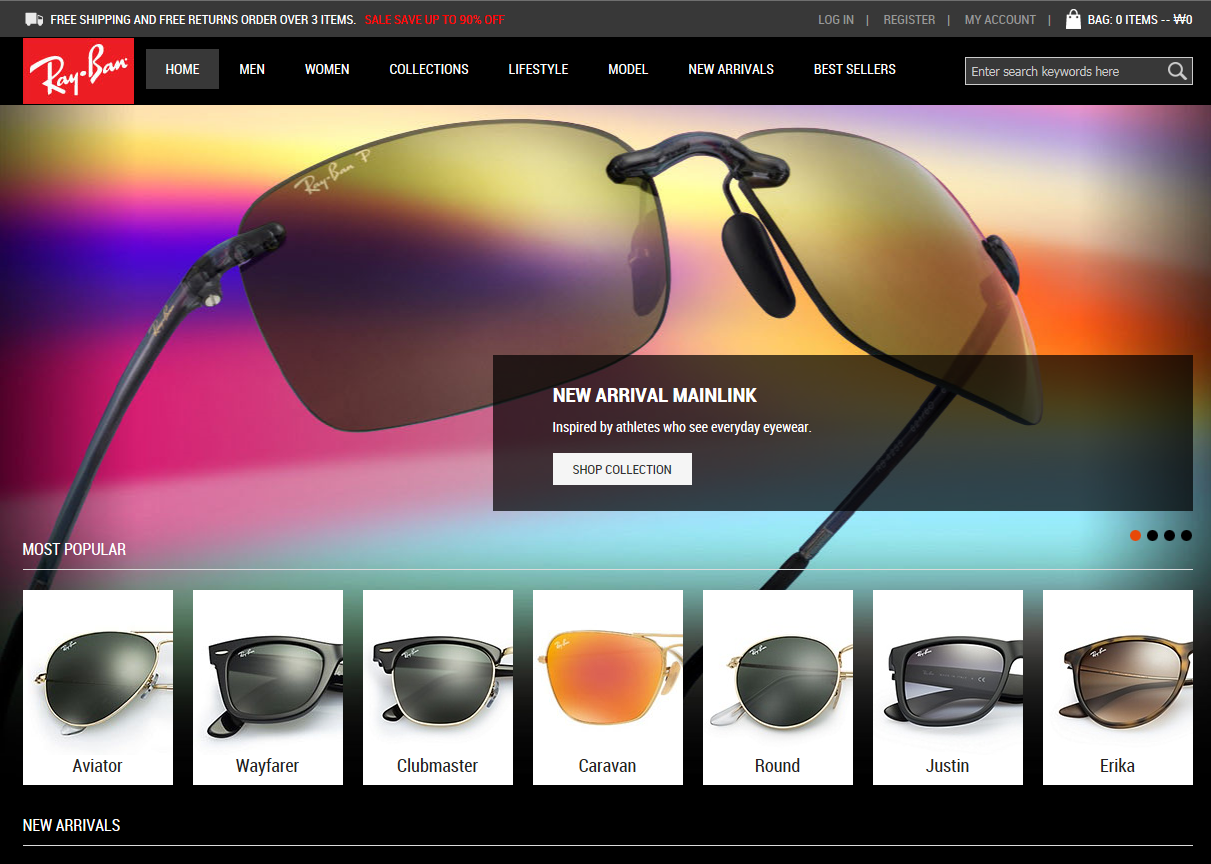1211x864 pixels.
Task: Click the Ray-Ban logo
Action: tap(78, 71)
